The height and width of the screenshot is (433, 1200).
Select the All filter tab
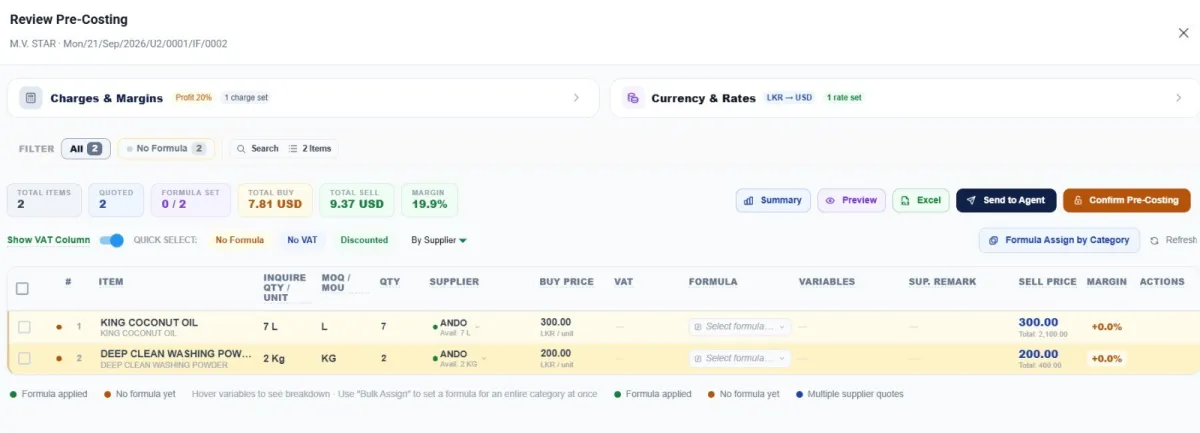85,148
